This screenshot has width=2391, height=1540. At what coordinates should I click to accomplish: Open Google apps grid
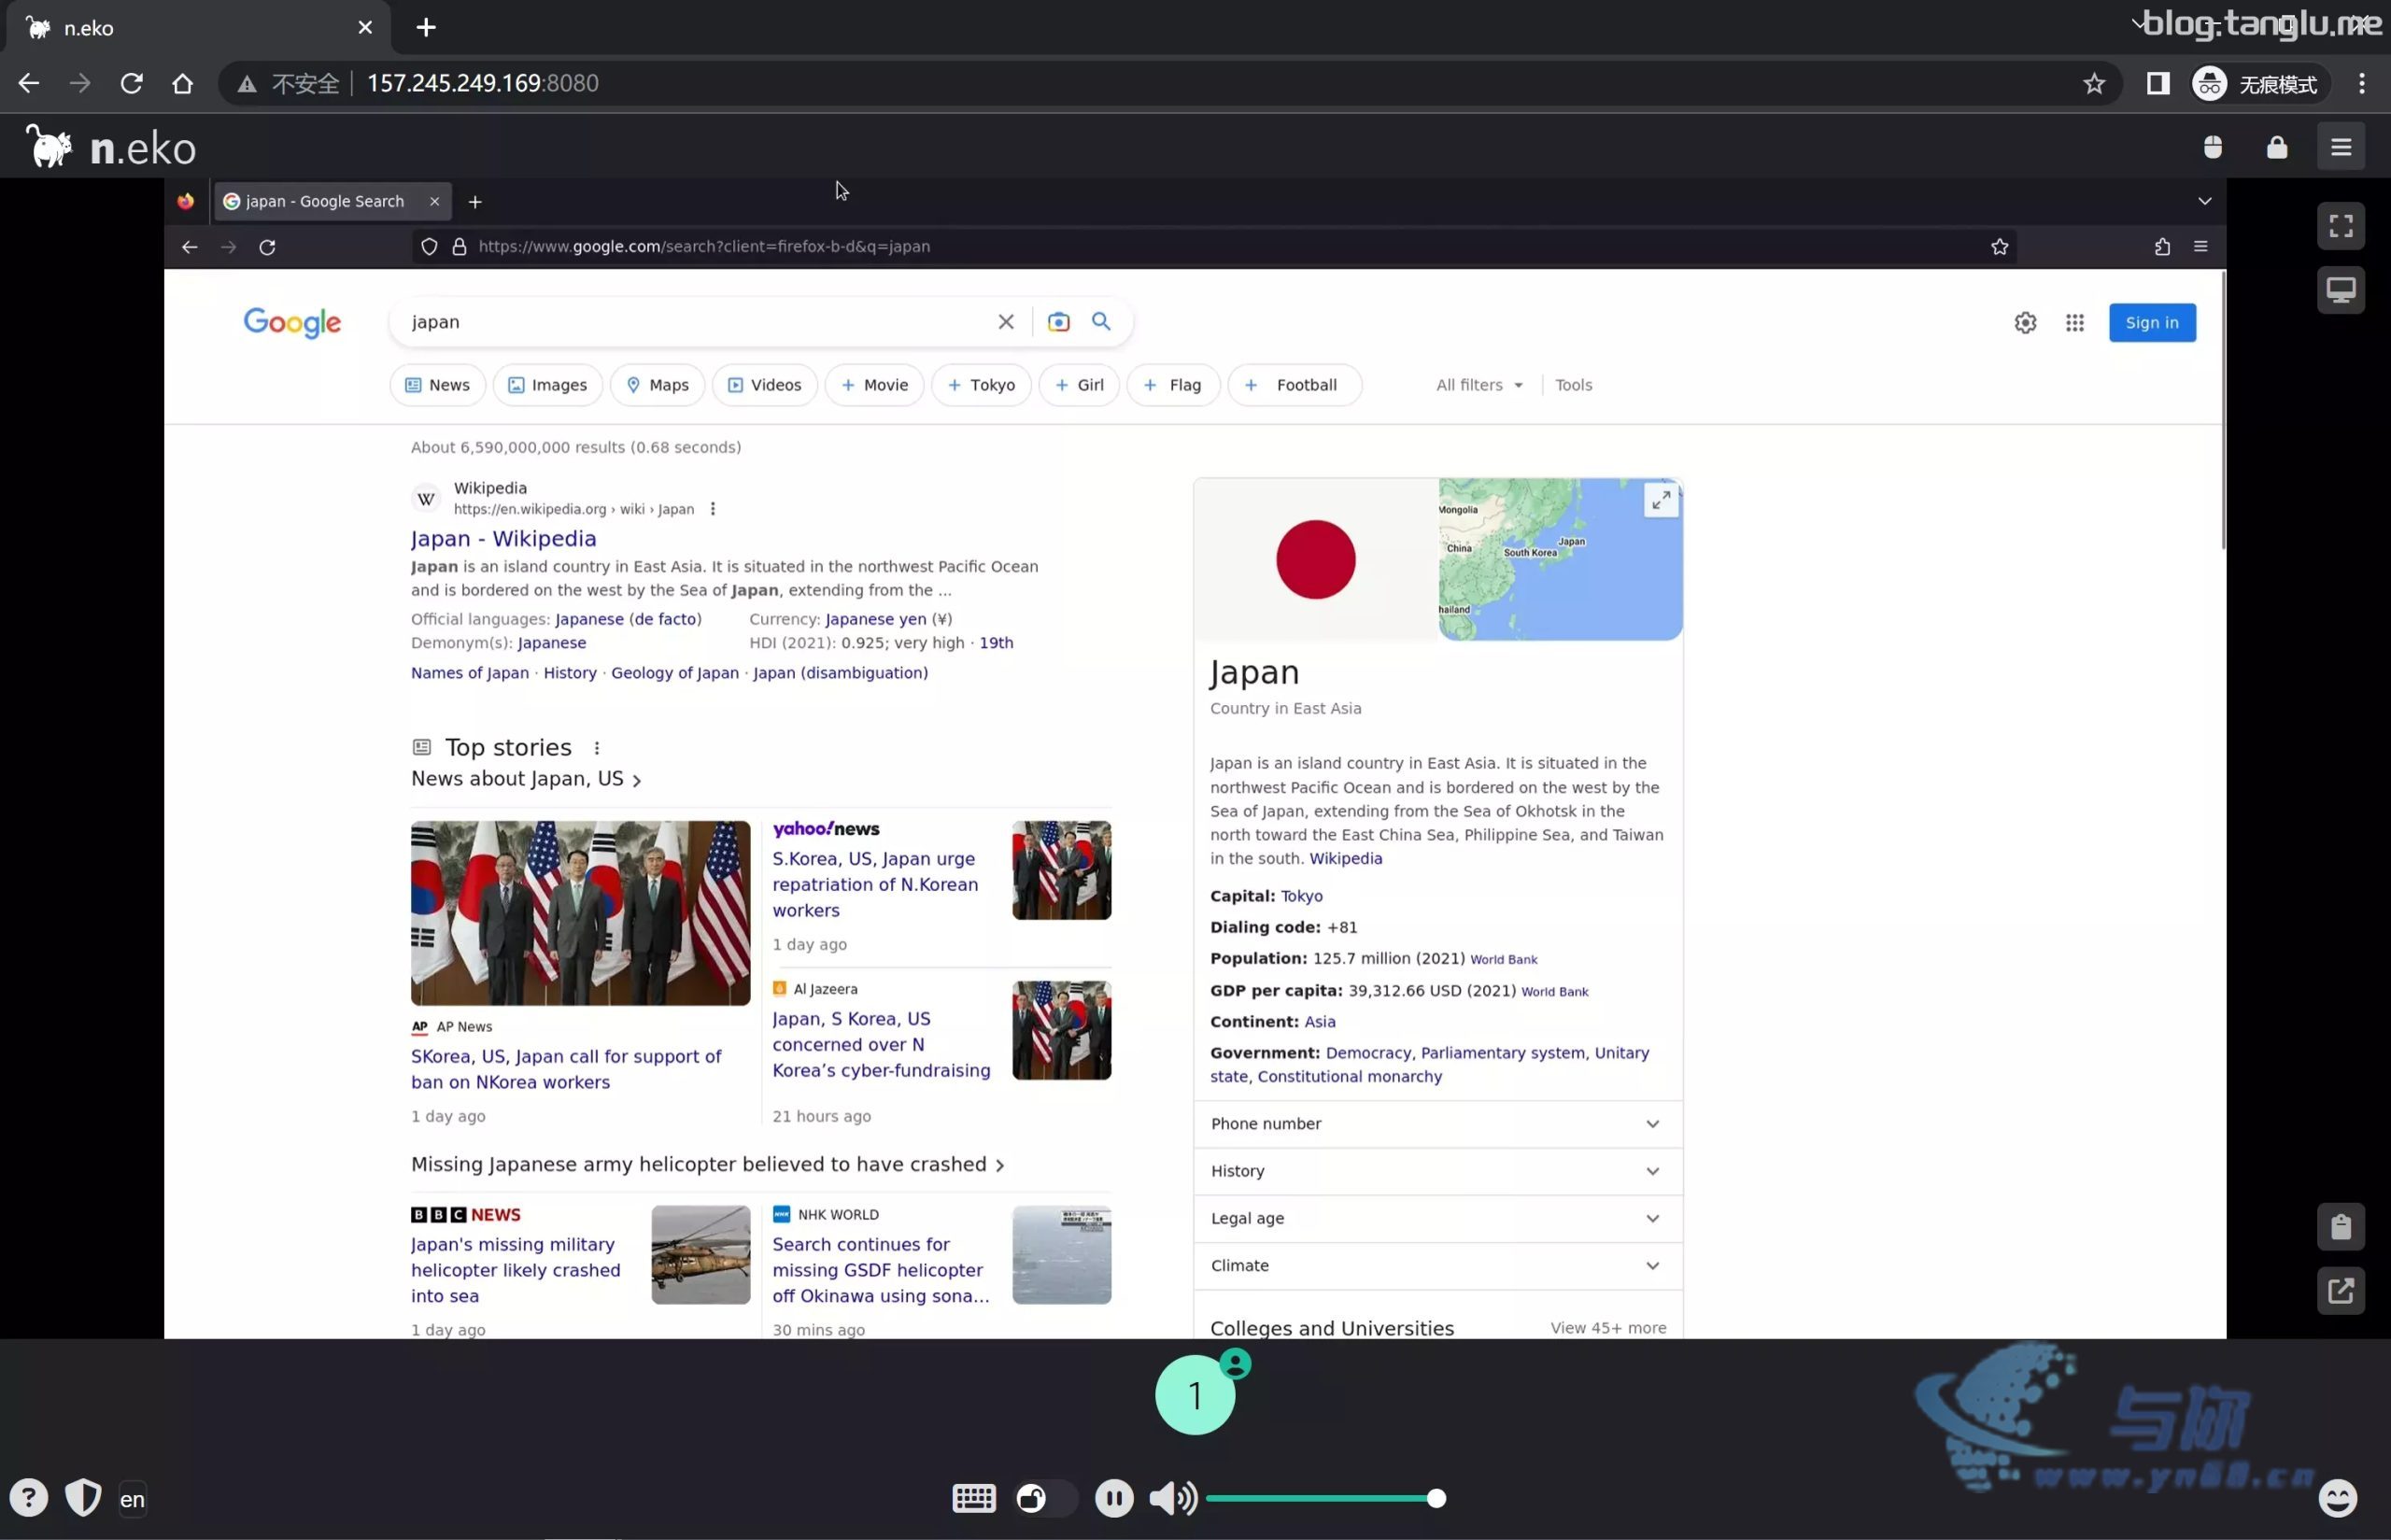coord(2074,323)
